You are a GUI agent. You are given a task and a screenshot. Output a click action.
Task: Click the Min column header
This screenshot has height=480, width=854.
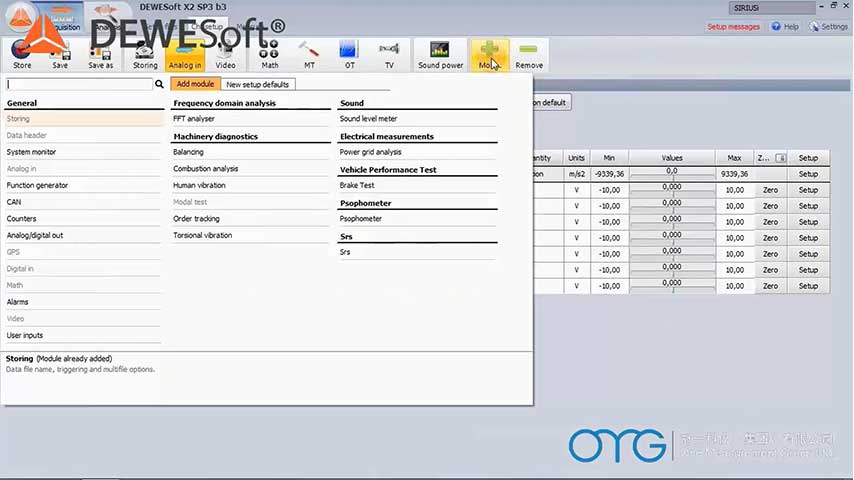pos(609,158)
